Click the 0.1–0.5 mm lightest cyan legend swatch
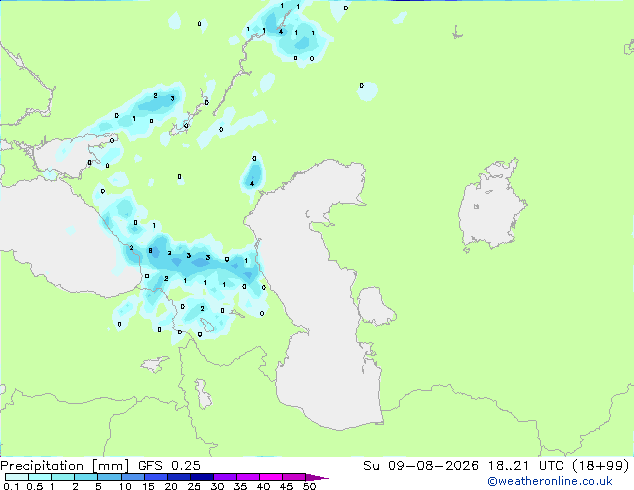The height and width of the screenshot is (490, 634). (x=17, y=477)
